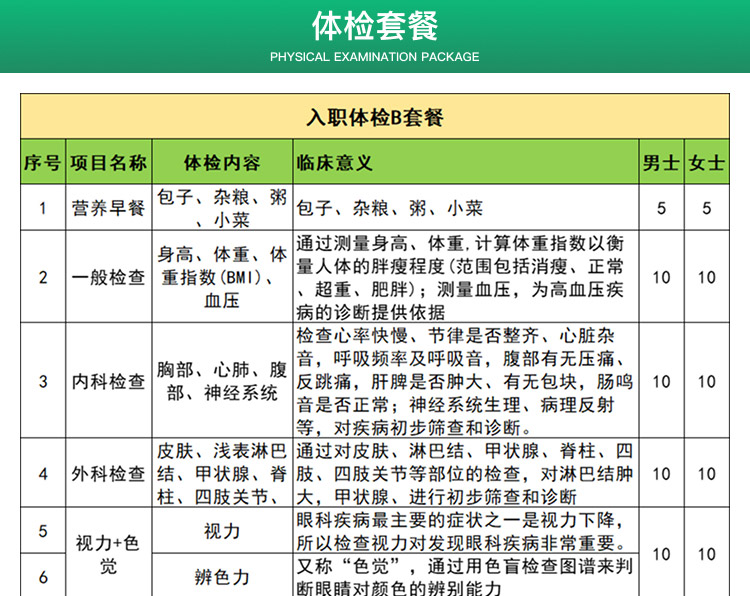Select the 一般检查 item name cell
Image resolution: width=750 pixels, height=596 pixels.
[x=109, y=277]
